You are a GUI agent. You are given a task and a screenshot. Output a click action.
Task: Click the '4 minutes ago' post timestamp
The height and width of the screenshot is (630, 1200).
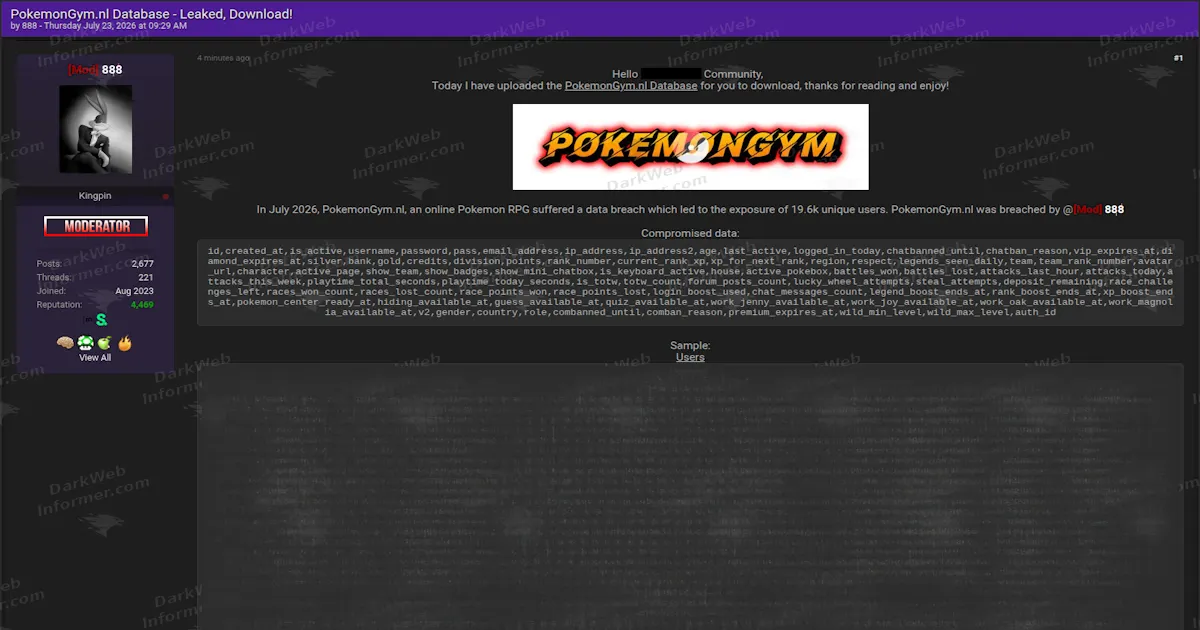(224, 58)
